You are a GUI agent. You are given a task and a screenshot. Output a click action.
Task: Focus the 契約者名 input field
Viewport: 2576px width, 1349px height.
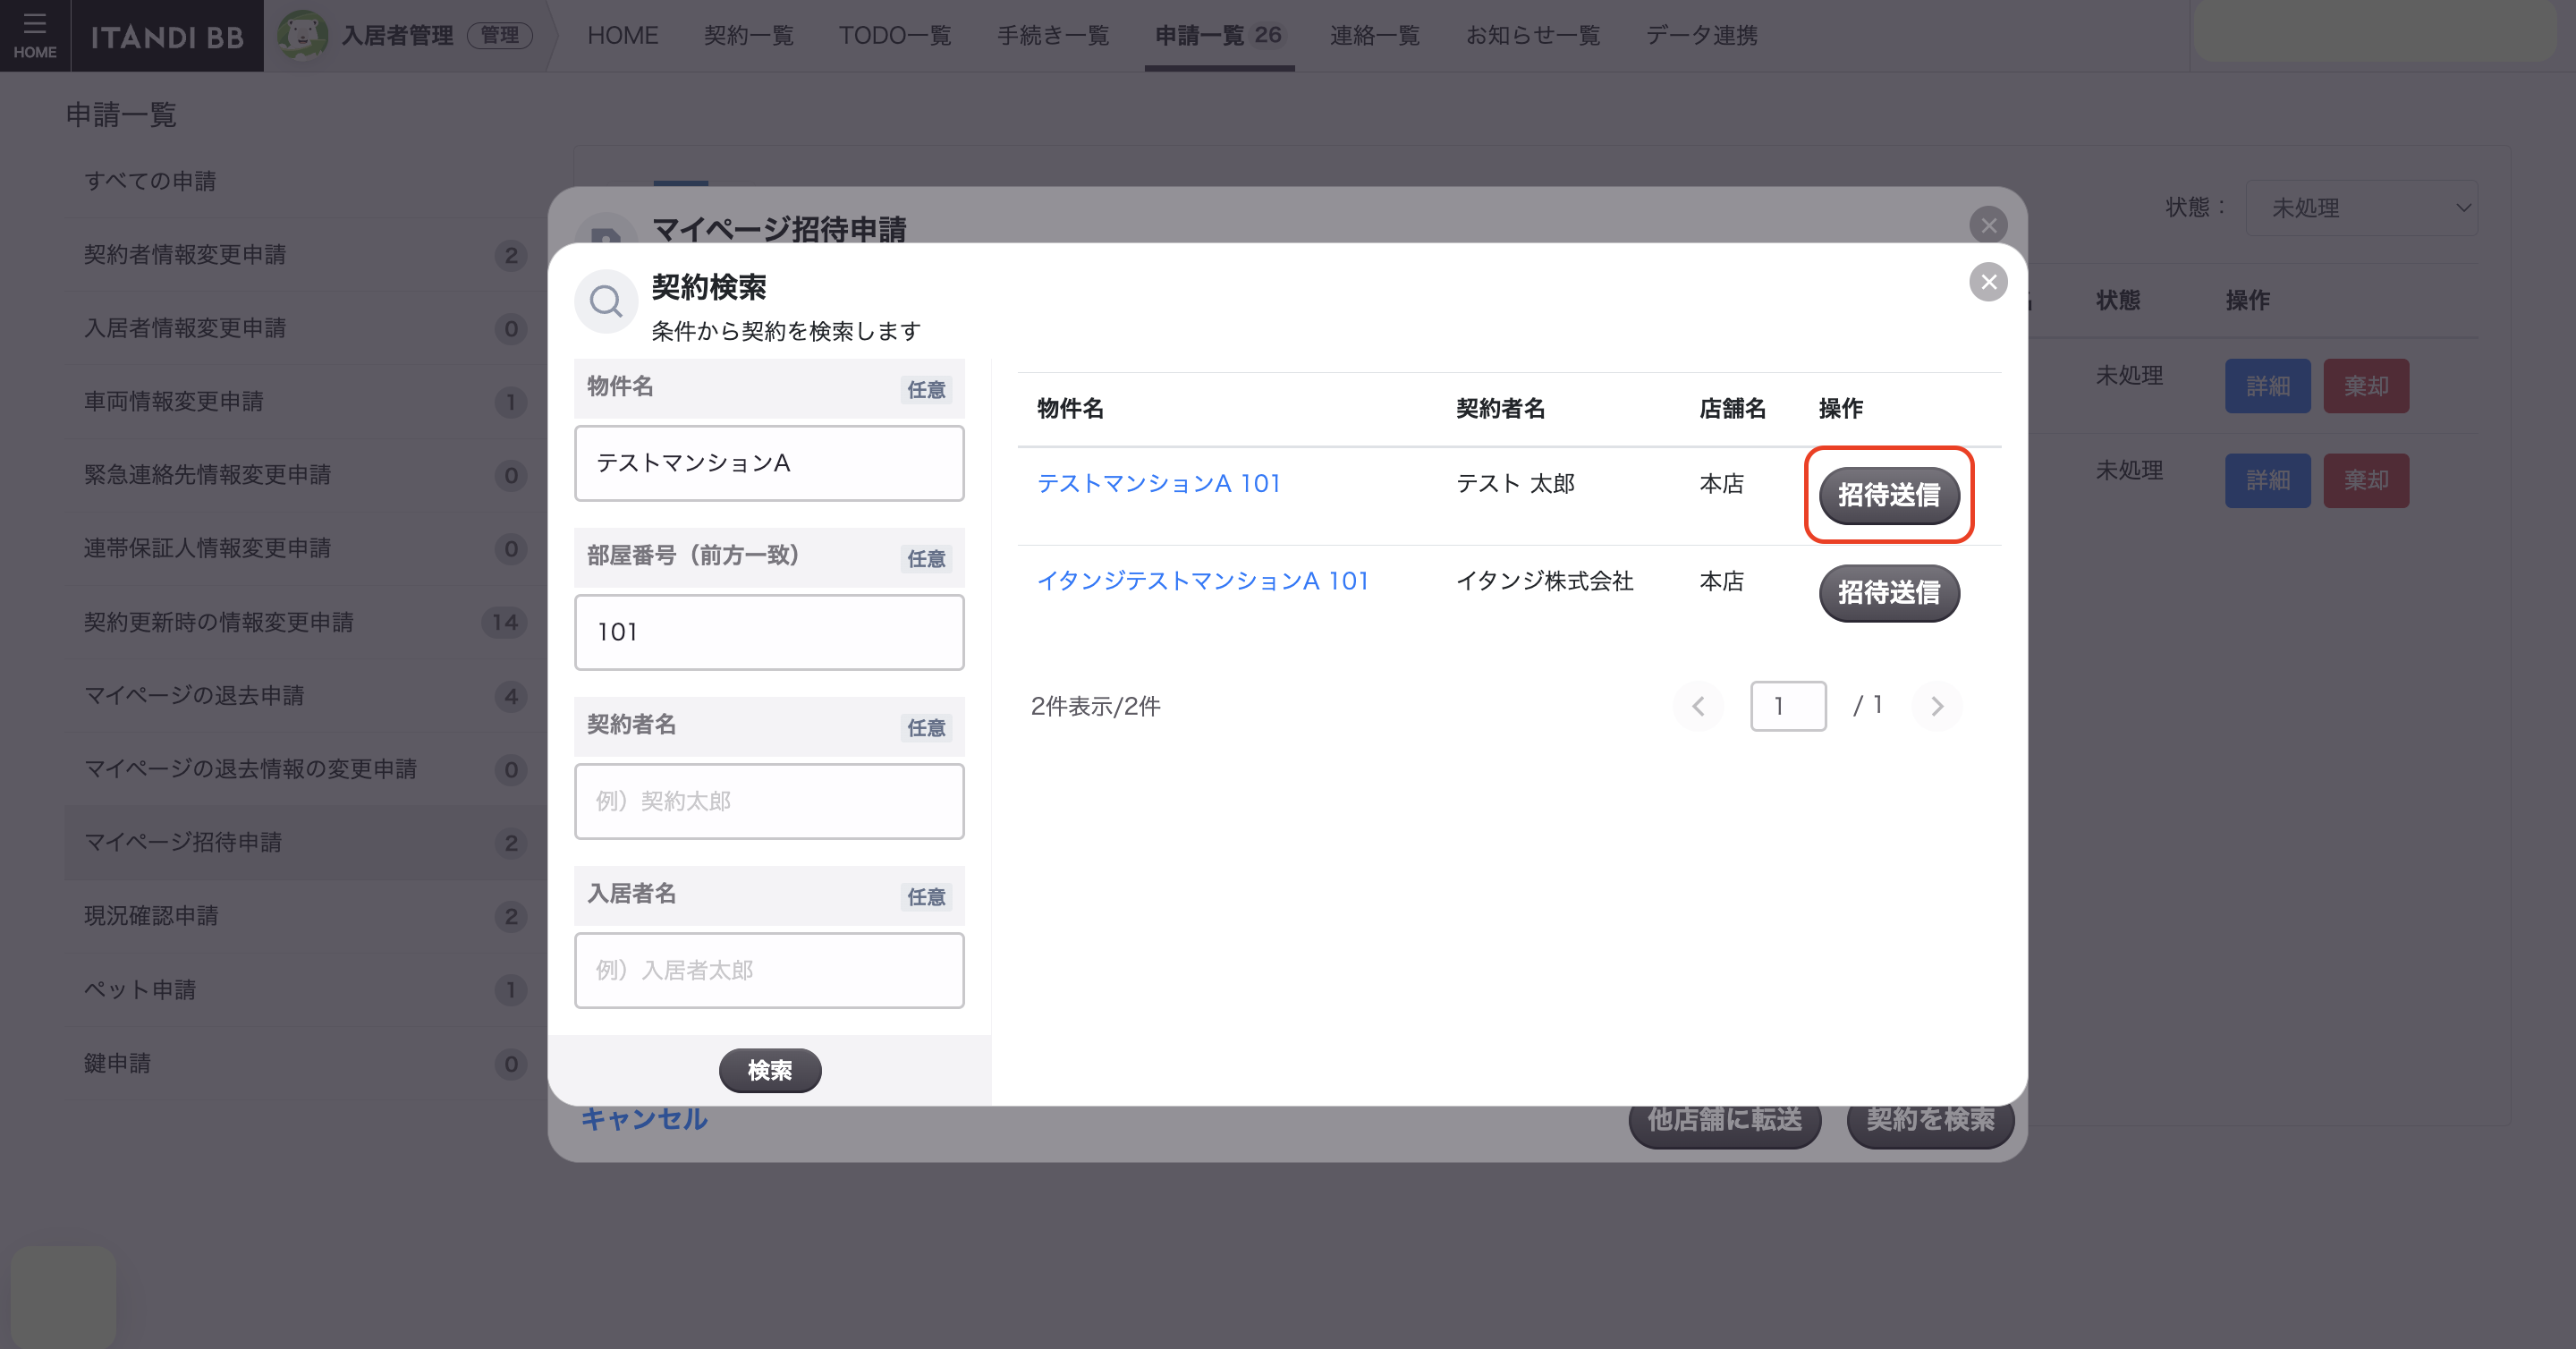769,801
